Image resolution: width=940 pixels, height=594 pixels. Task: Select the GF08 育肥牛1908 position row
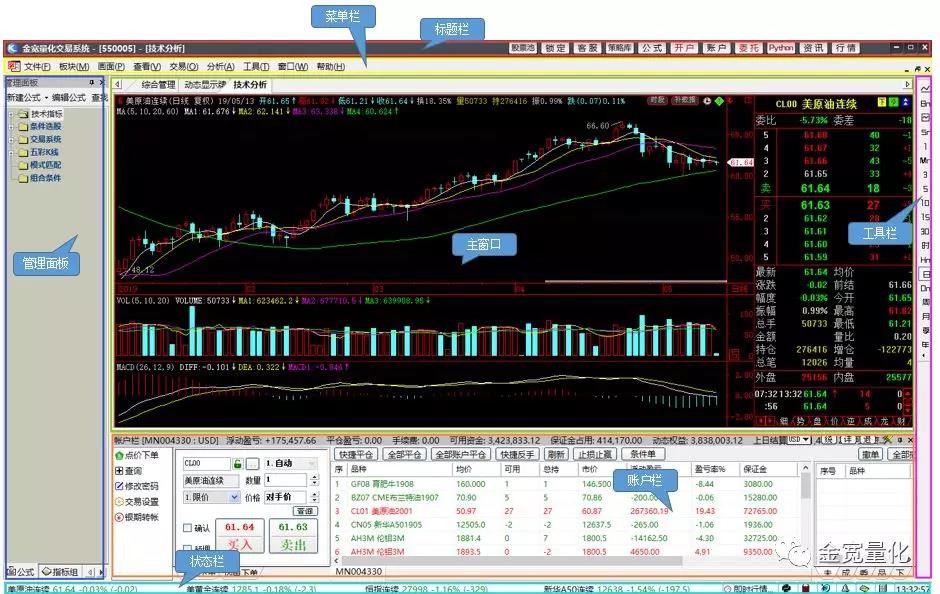(566, 484)
